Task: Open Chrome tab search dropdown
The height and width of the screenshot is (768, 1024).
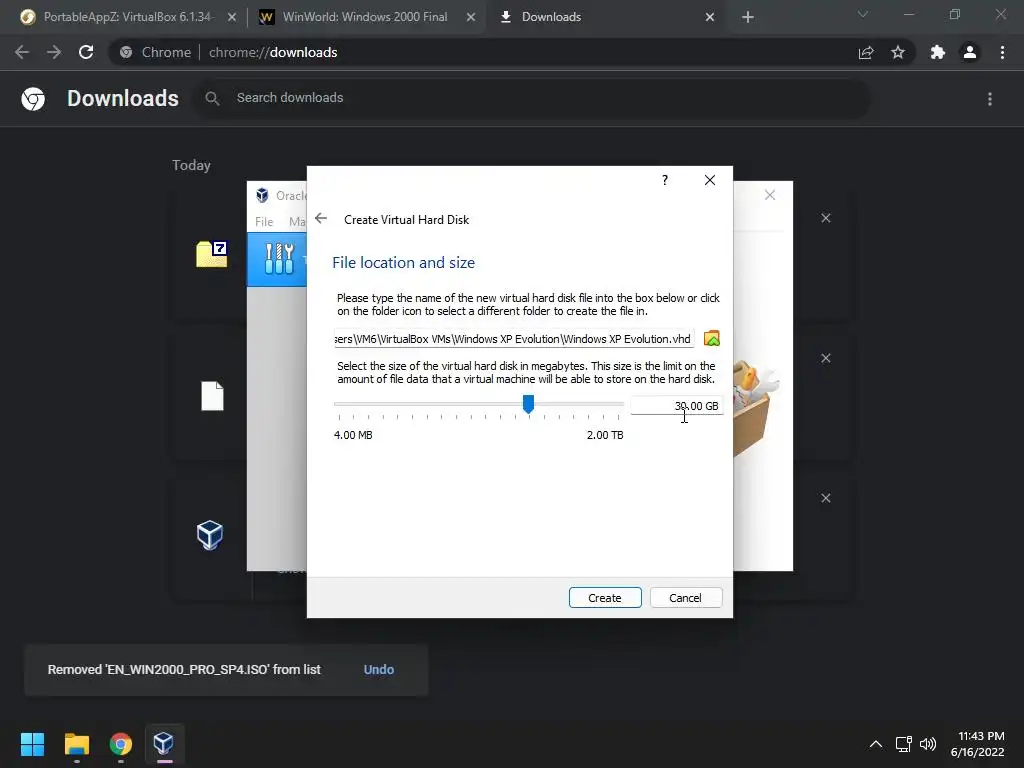Action: 863,14
